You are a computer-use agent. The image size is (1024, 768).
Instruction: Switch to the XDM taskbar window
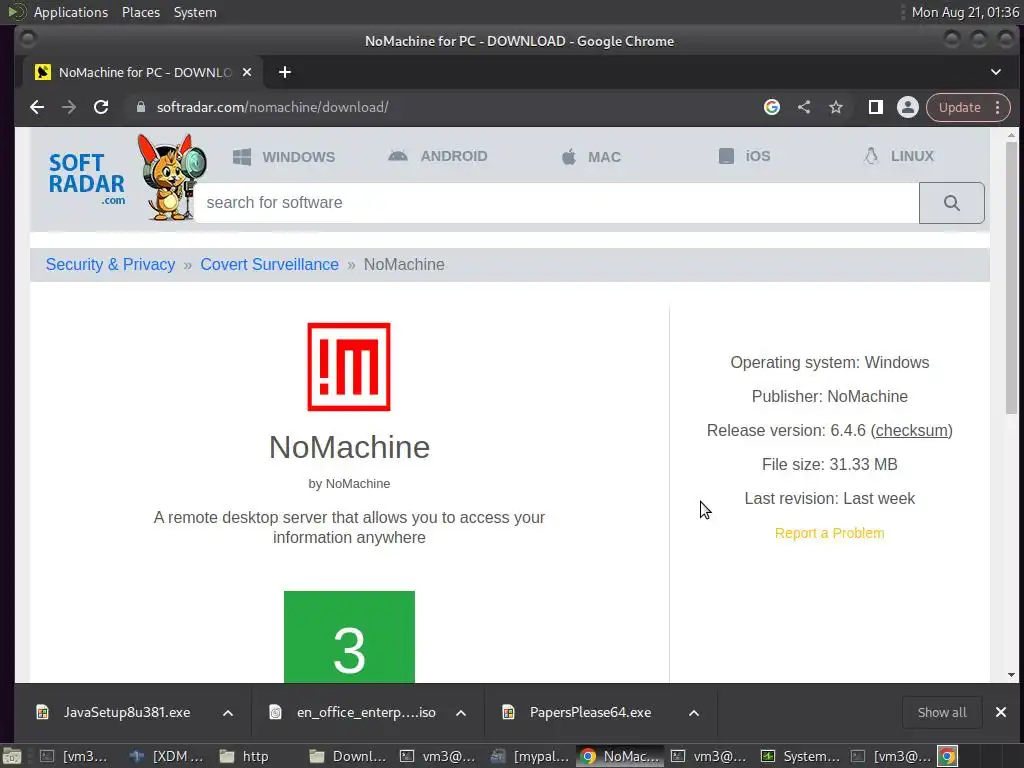coord(167,756)
